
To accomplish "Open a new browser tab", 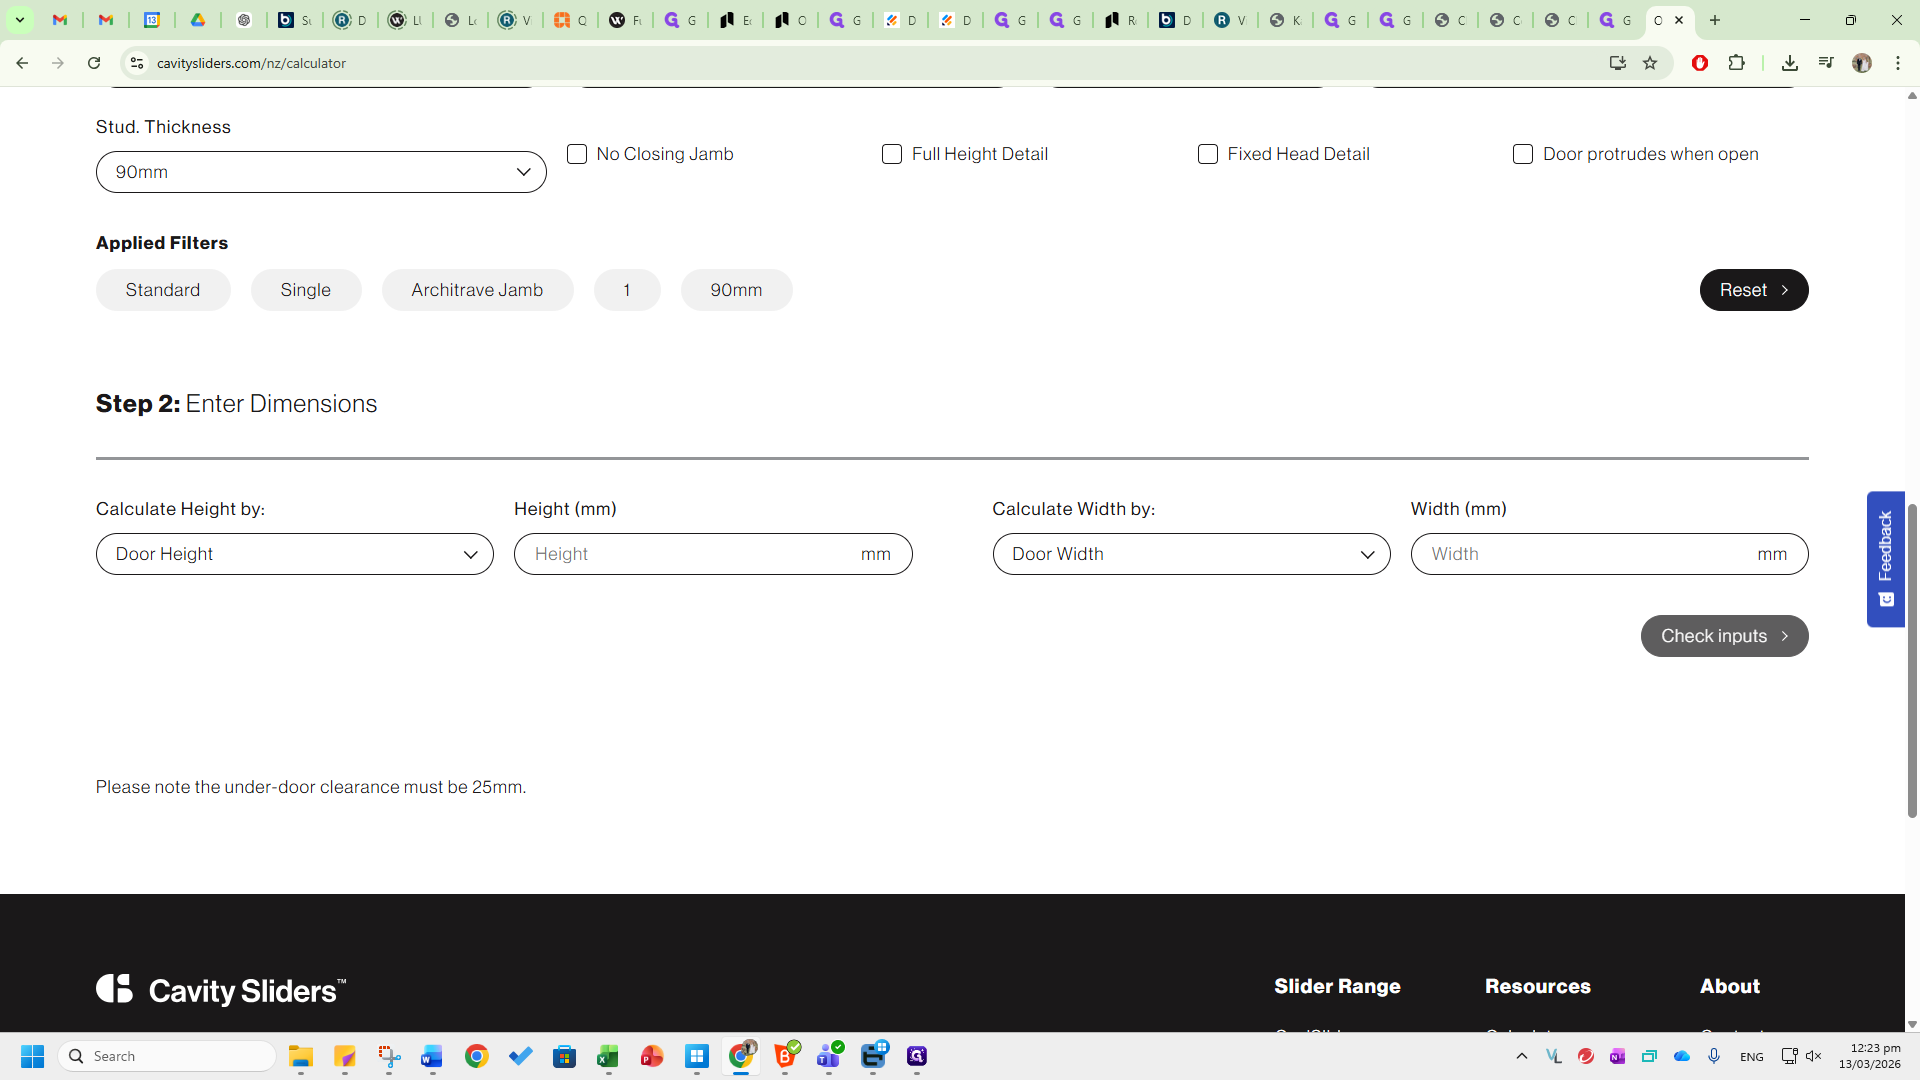I will (1715, 20).
